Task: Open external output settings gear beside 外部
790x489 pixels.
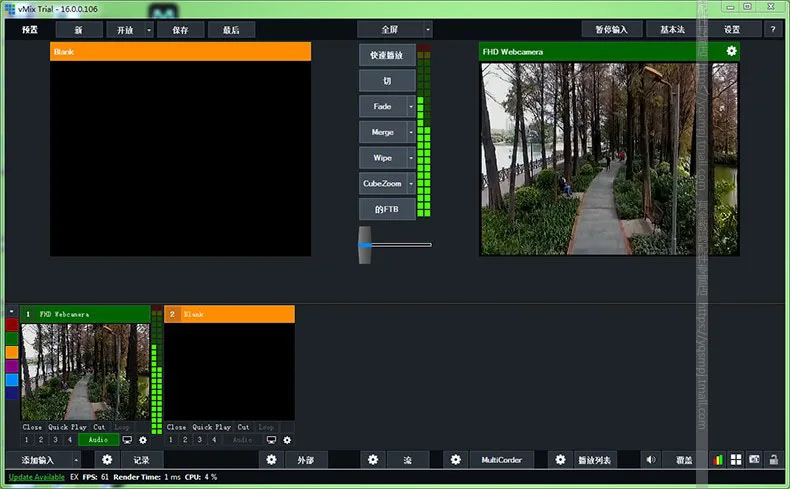Action: 271,460
